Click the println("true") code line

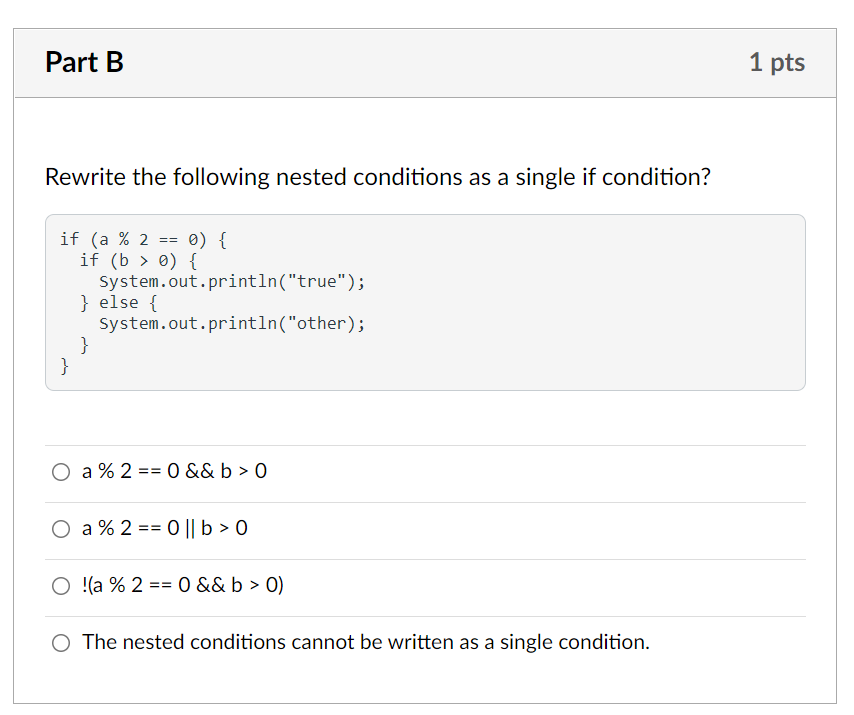(232, 282)
